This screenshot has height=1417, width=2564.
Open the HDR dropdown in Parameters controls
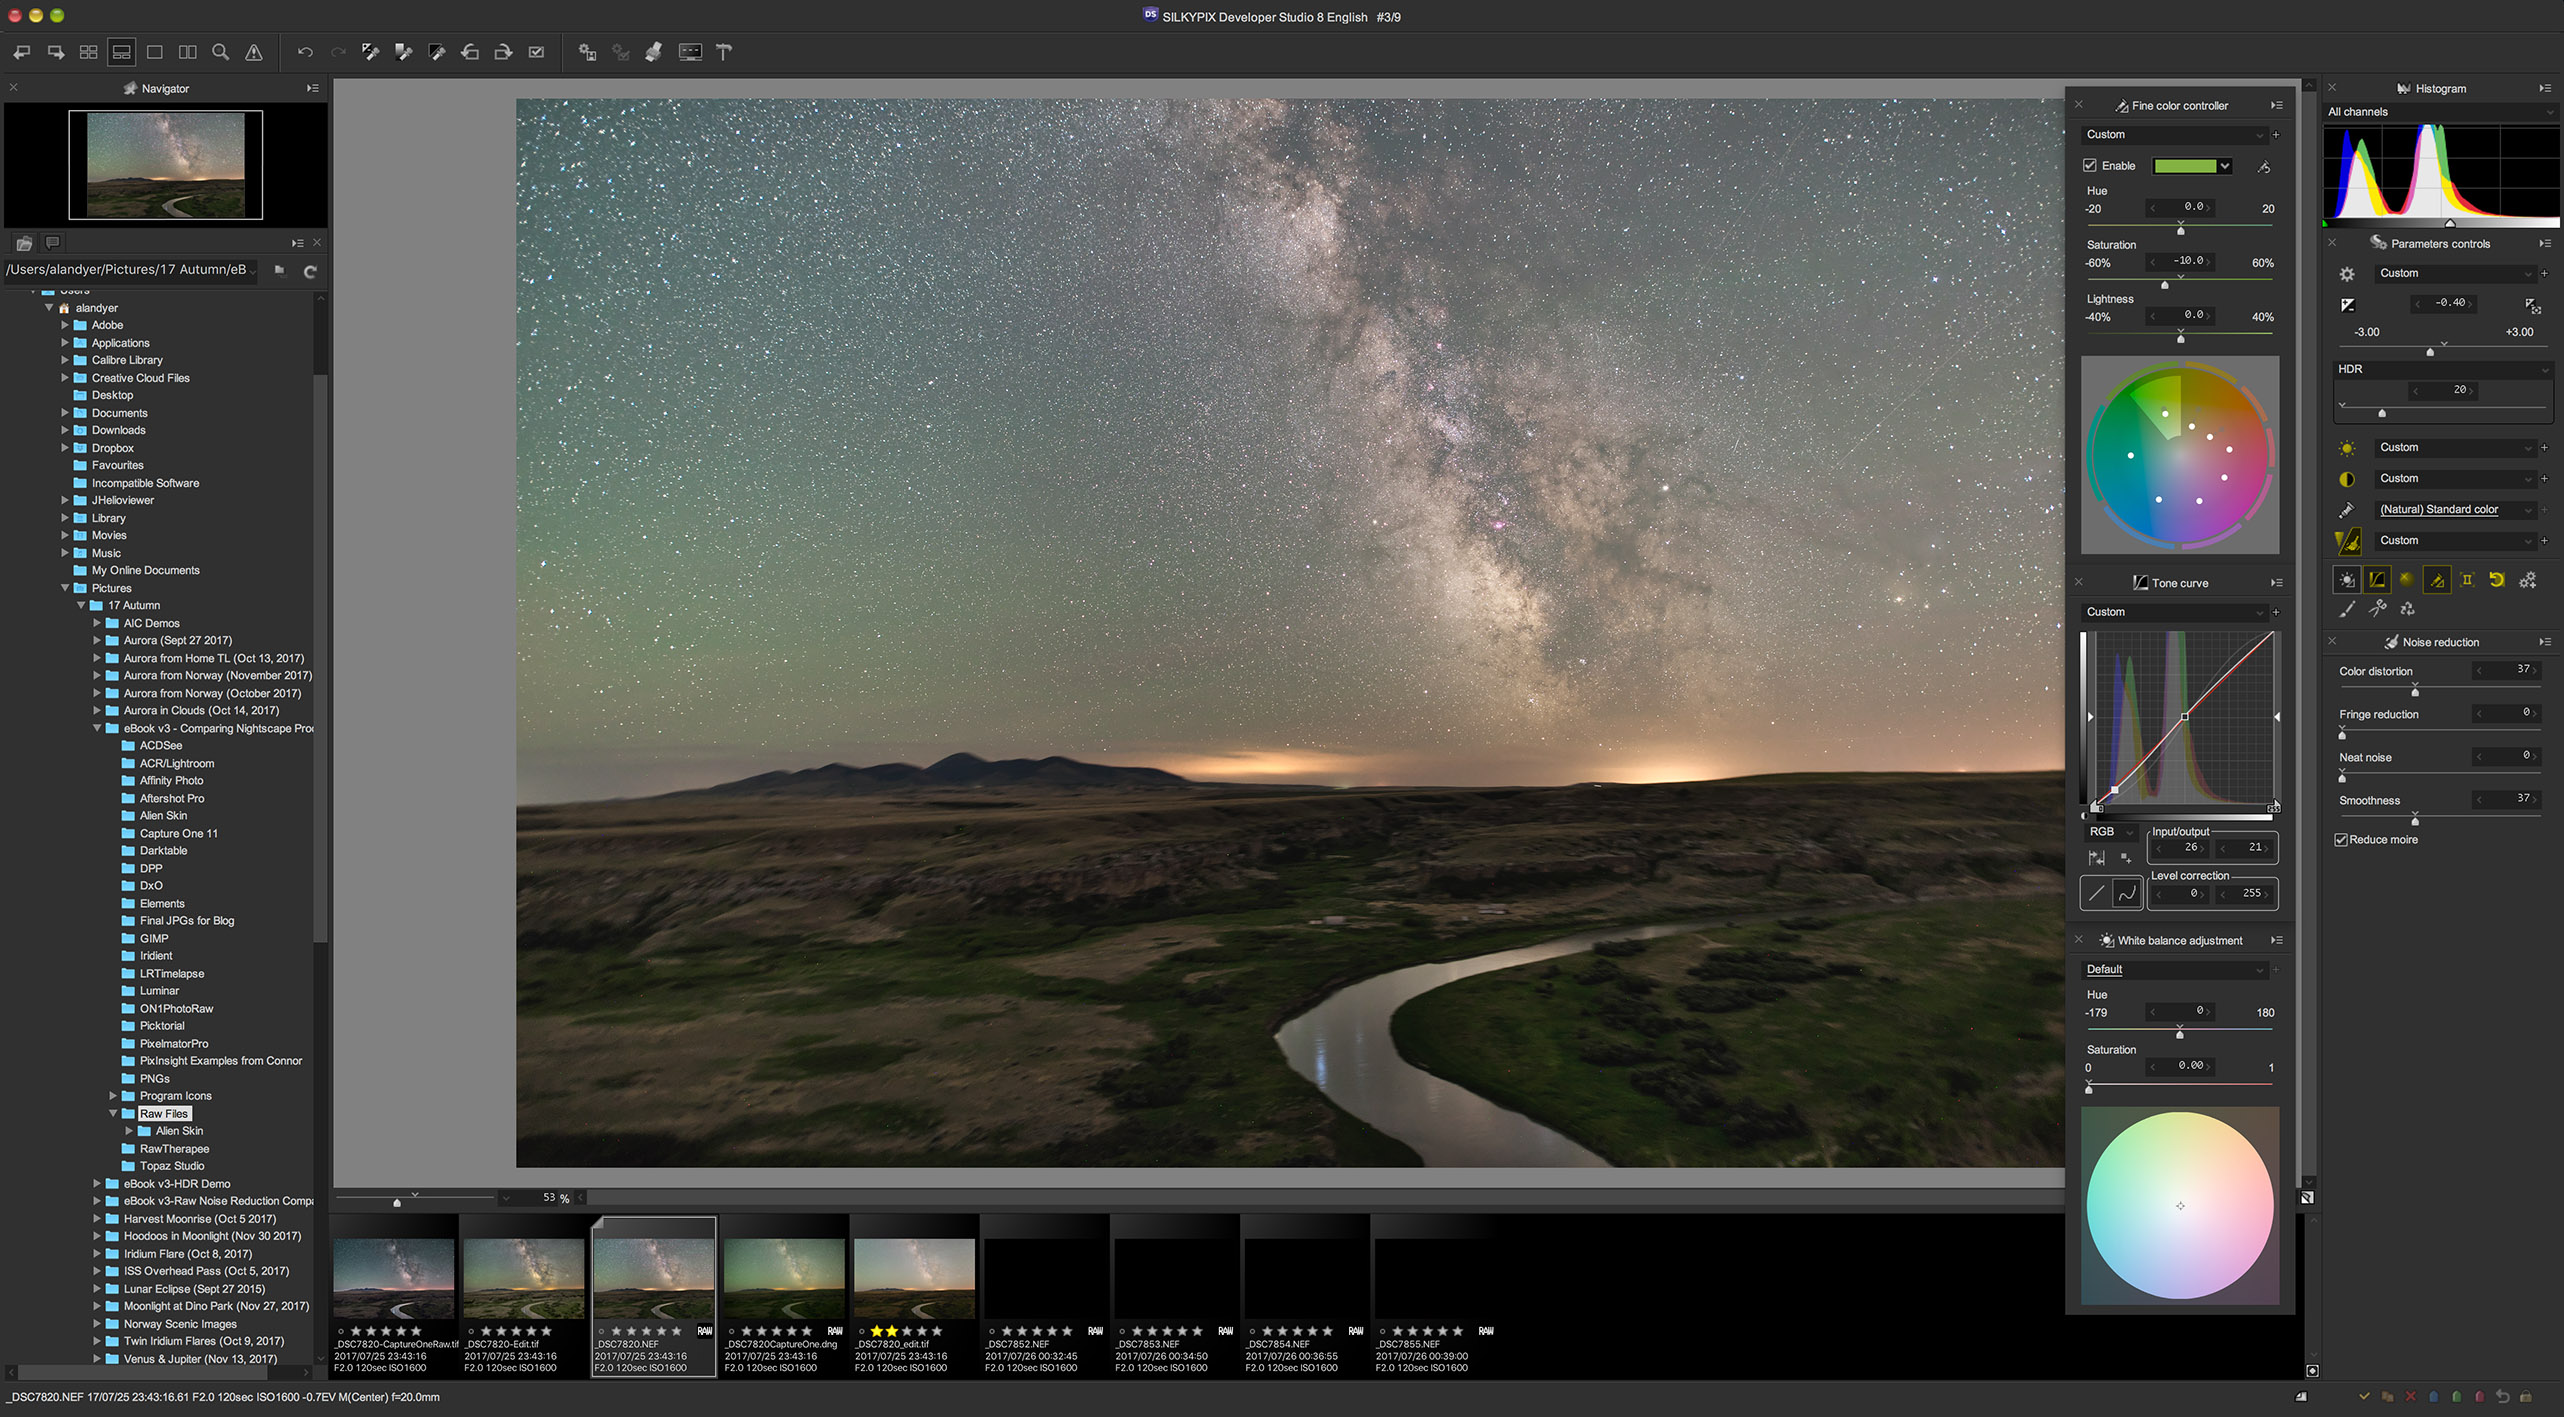point(2544,370)
